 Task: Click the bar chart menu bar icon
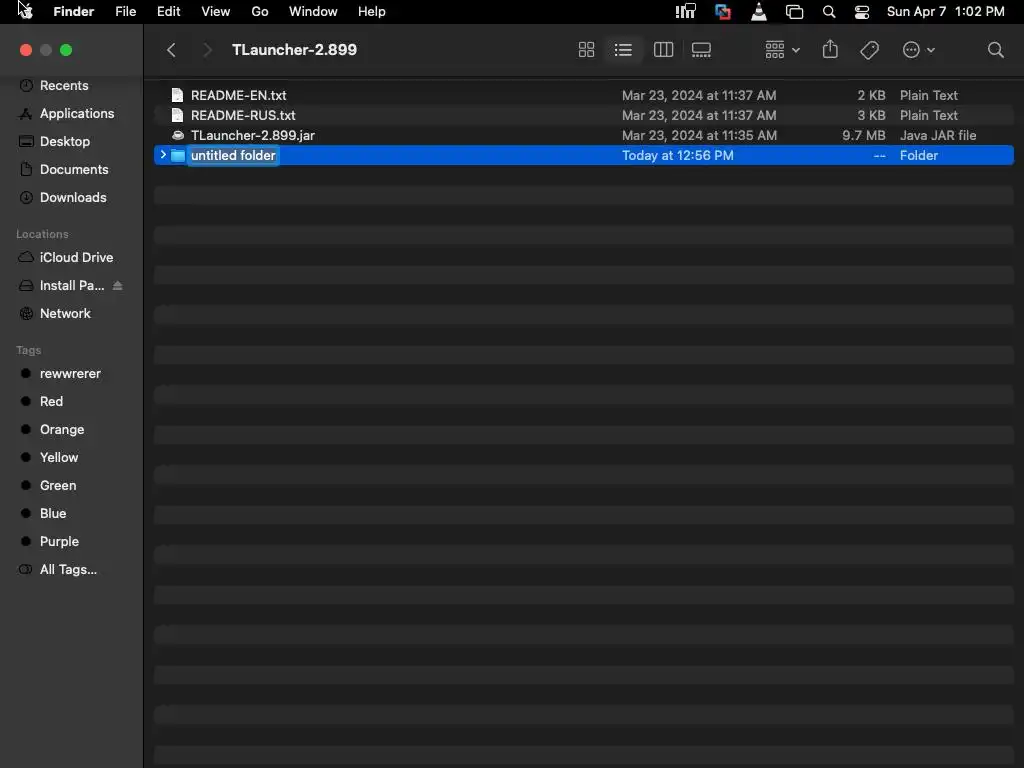[x=686, y=11]
